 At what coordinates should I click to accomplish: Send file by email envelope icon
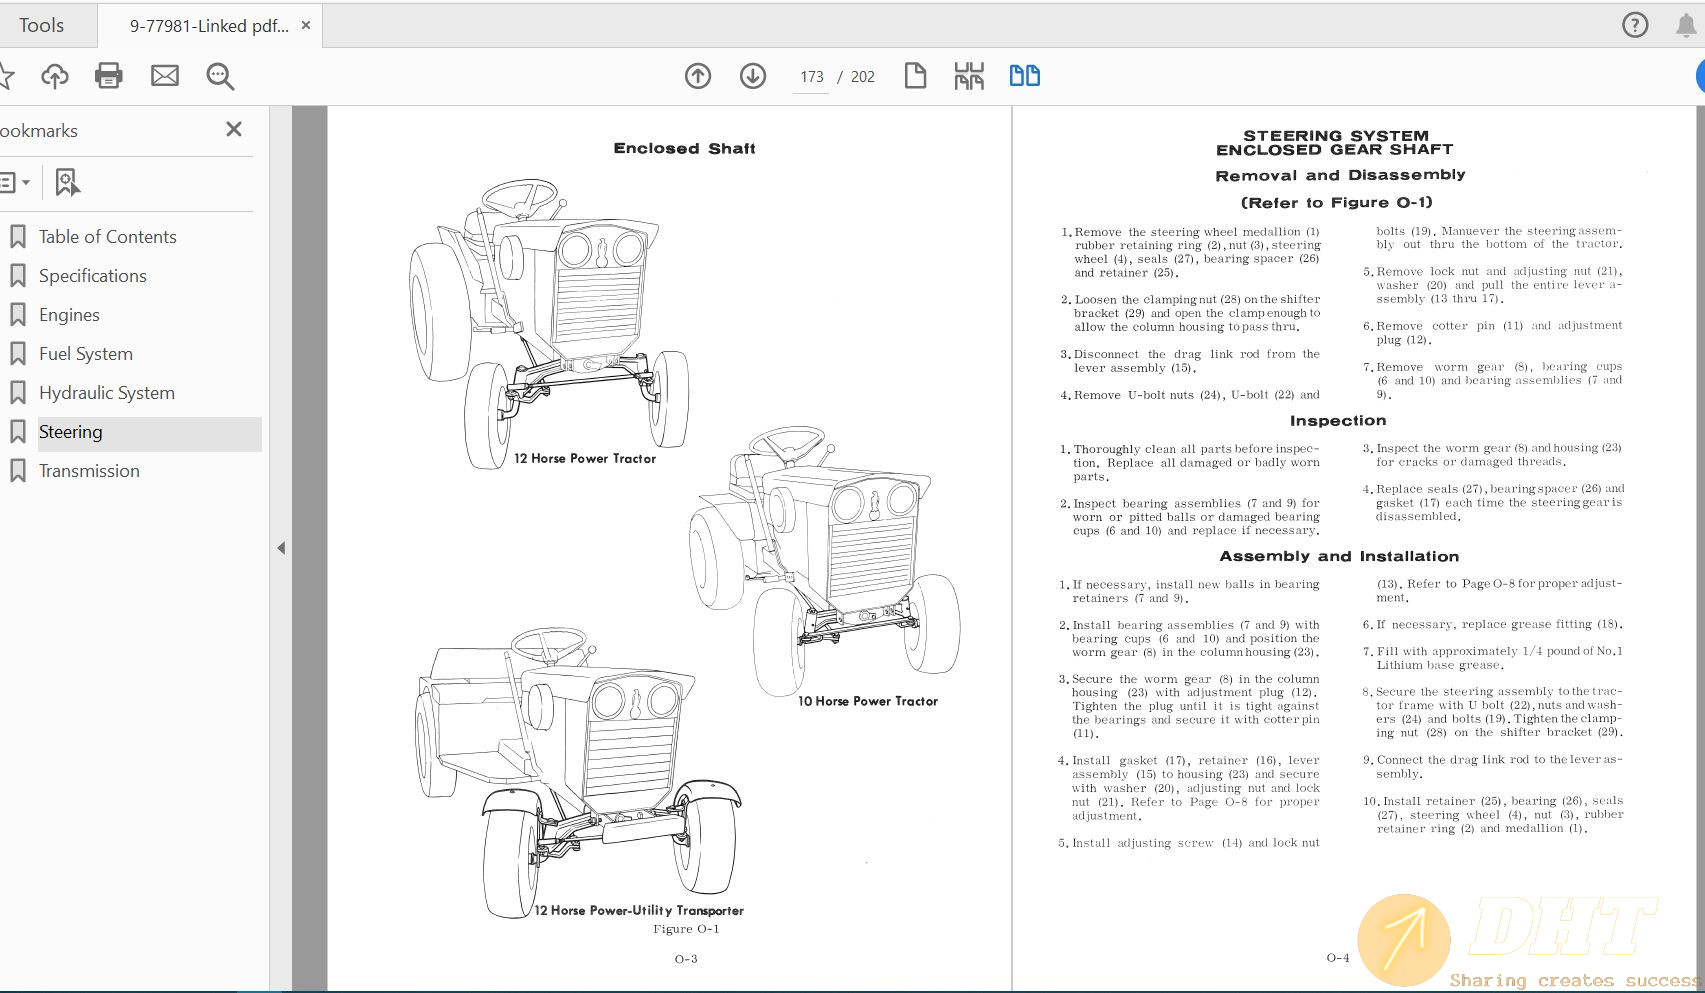point(165,76)
